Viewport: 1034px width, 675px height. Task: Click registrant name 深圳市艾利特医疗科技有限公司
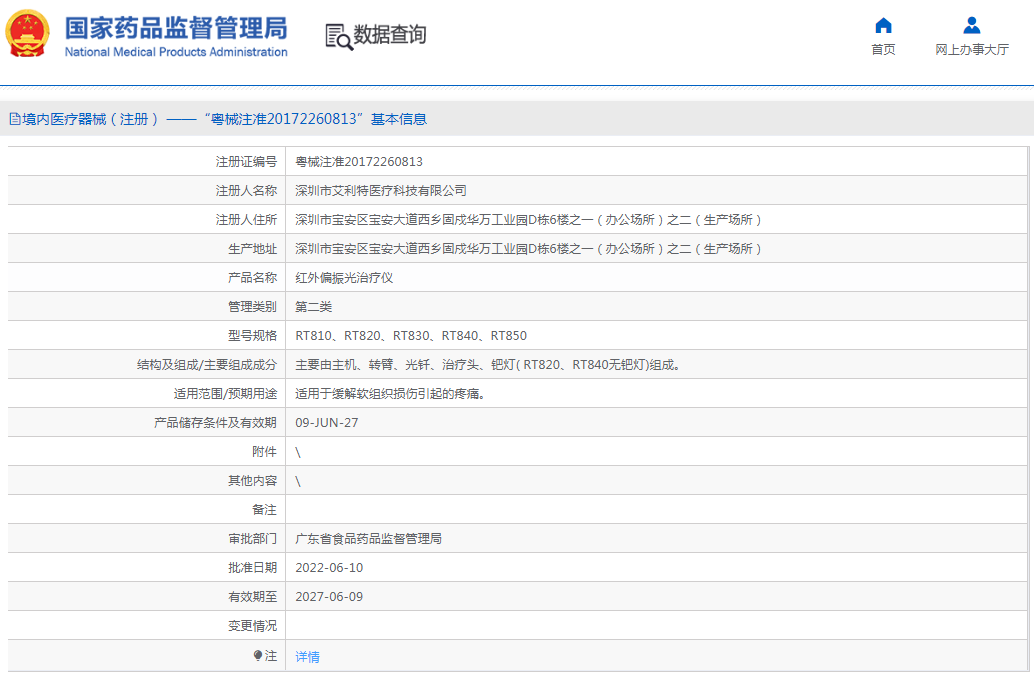(381, 190)
